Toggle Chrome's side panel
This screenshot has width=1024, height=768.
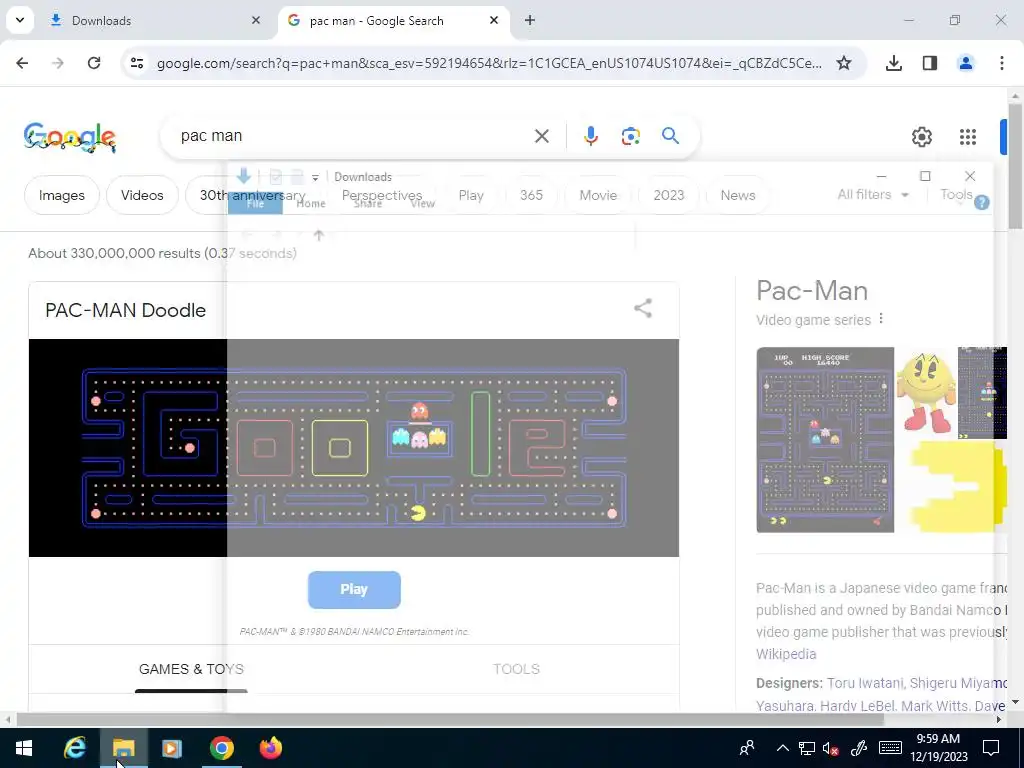[930, 63]
